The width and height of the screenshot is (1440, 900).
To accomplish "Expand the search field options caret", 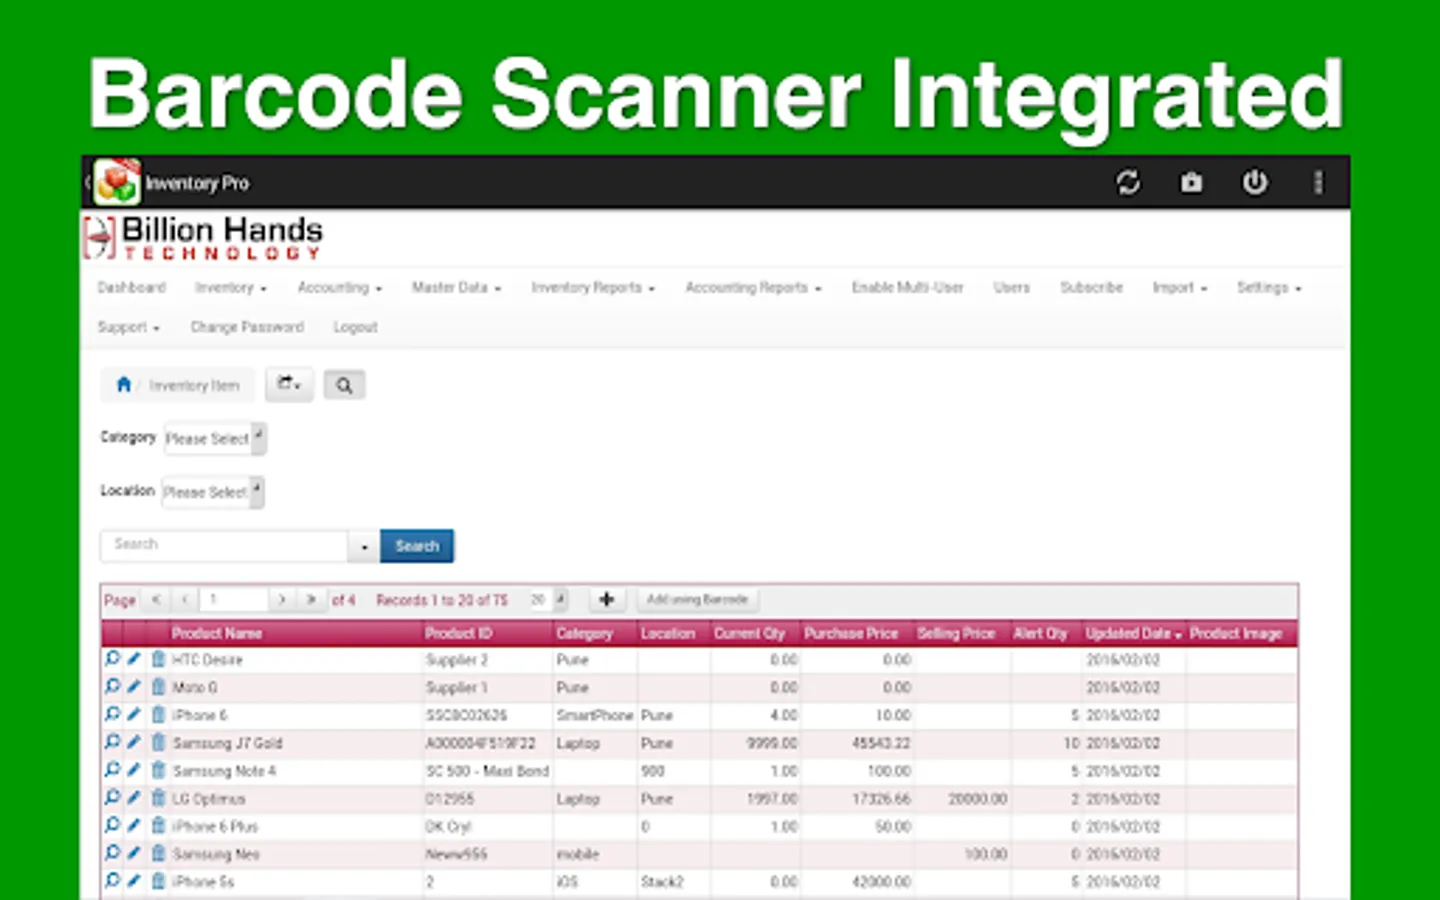I will pos(364,546).
